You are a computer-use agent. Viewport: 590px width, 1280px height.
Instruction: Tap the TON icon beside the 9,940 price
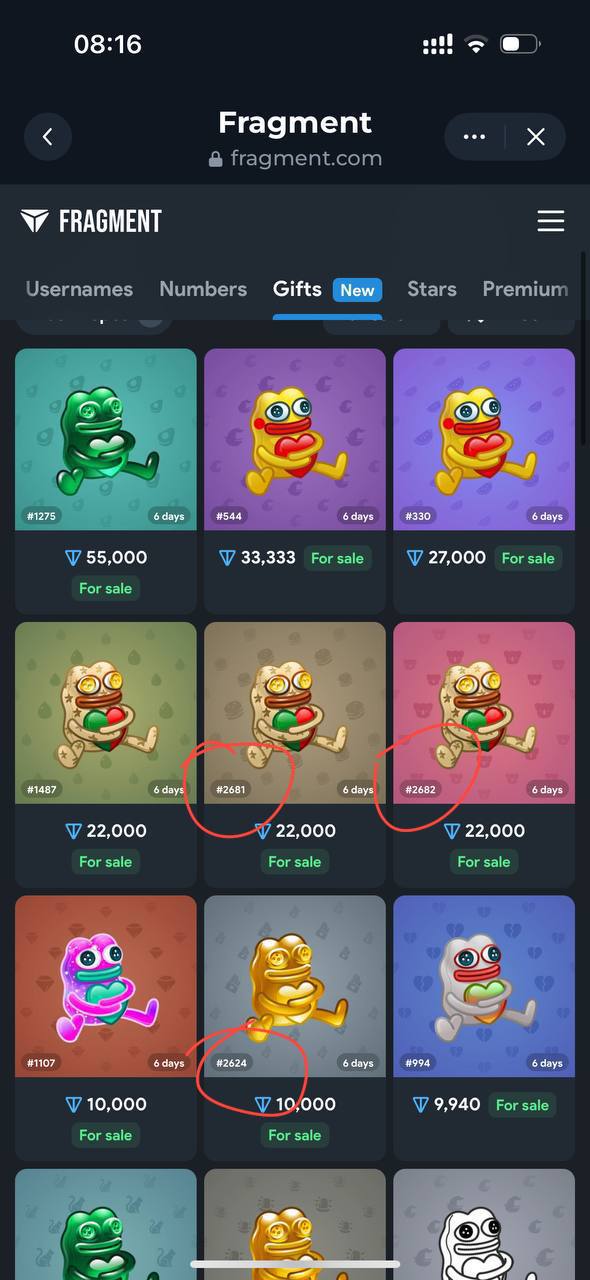(x=421, y=1105)
